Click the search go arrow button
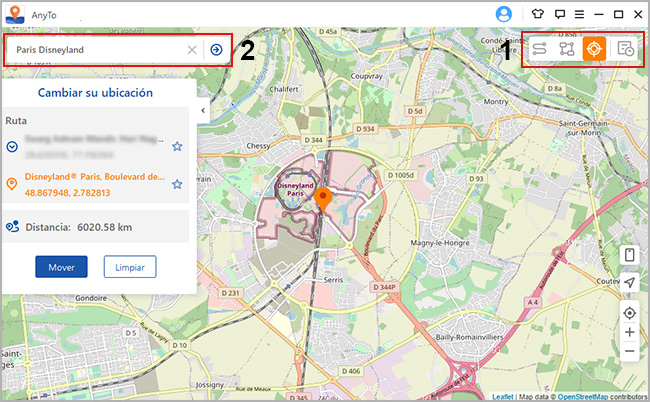This screenshot has height=402, width=650. pyautogui.click(x=216, y=50)
